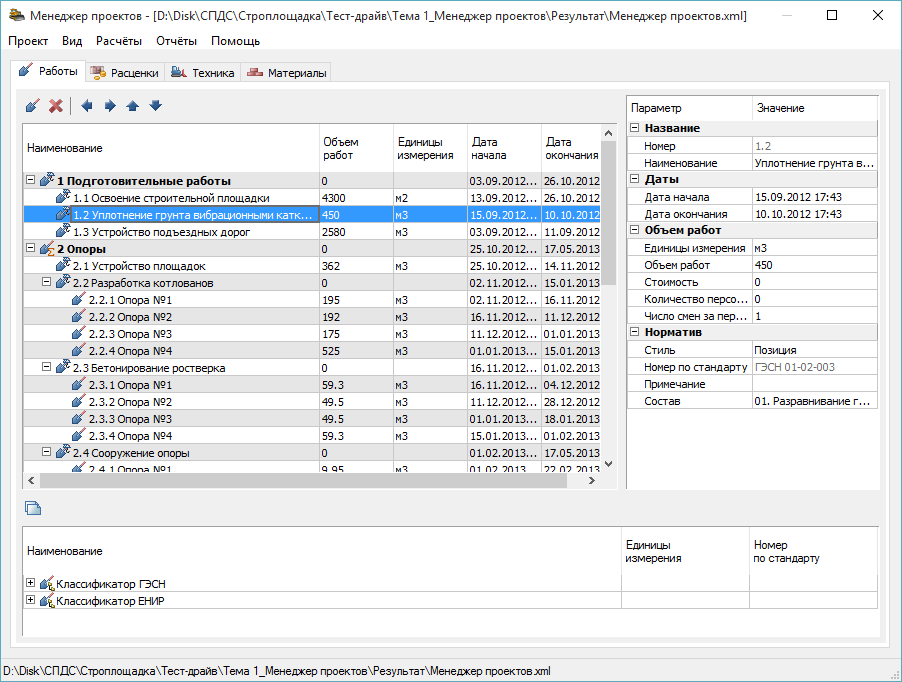Image resolution: width=902 pixels, height=682 pixels.
Task: Collapse 2.3 Бетонирование ростверка branch
Action: pos(47,367)
